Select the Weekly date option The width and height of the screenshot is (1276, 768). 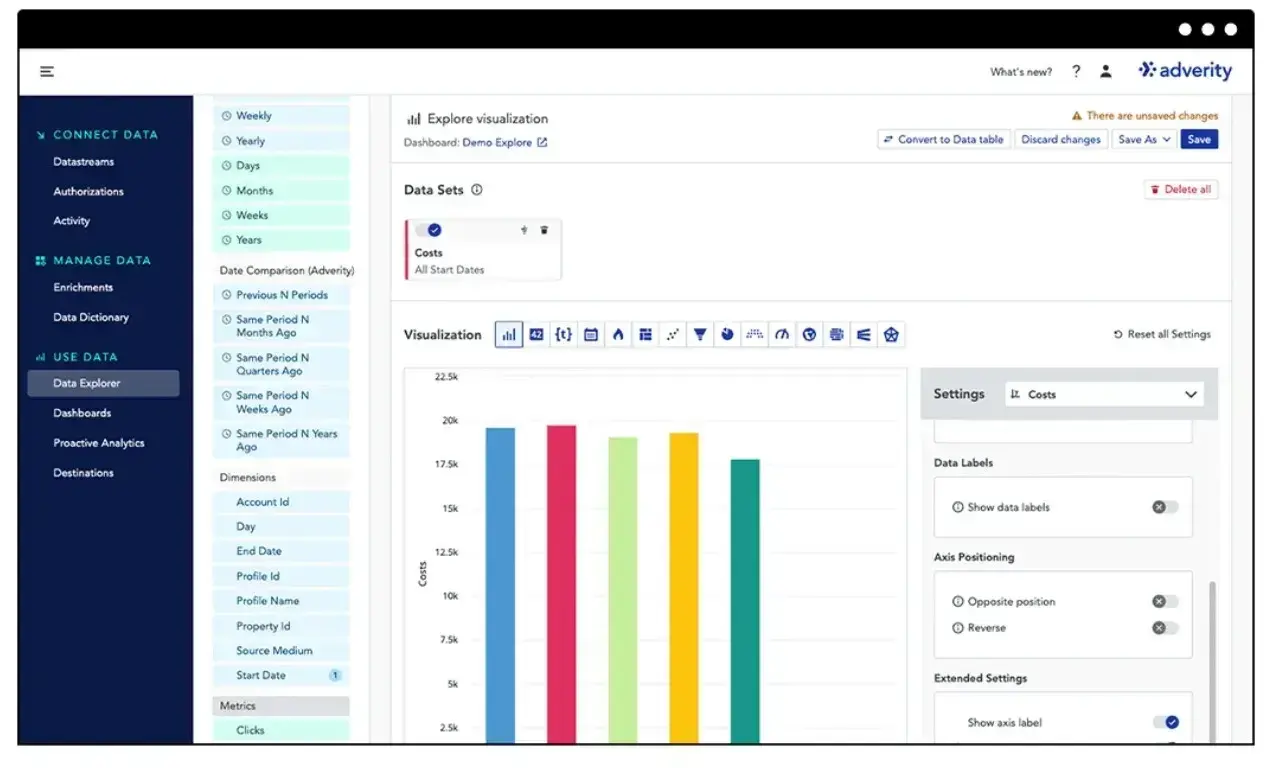(282, 116)
